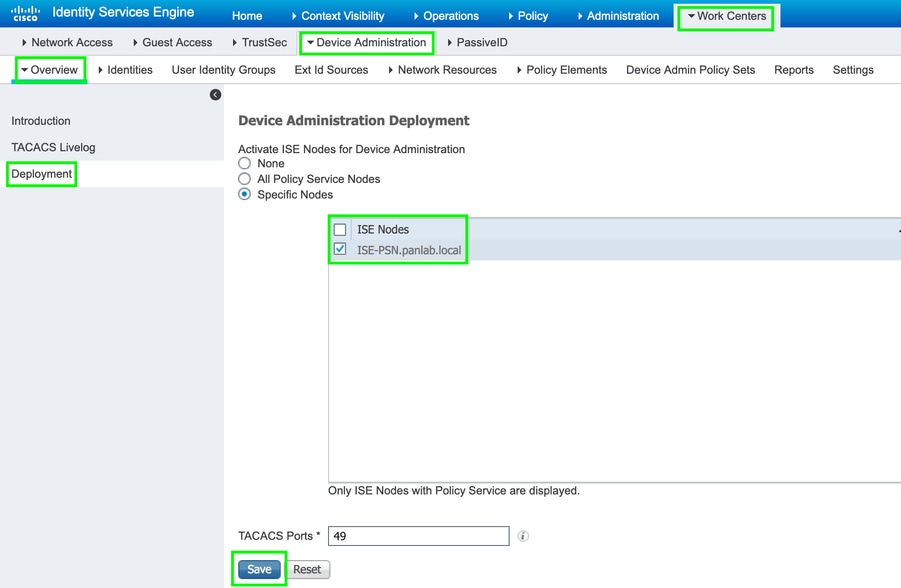Click the ISE-PSN.panlab.local node name
The width and height of the screenshot is (901, 588).
[409, 250]
